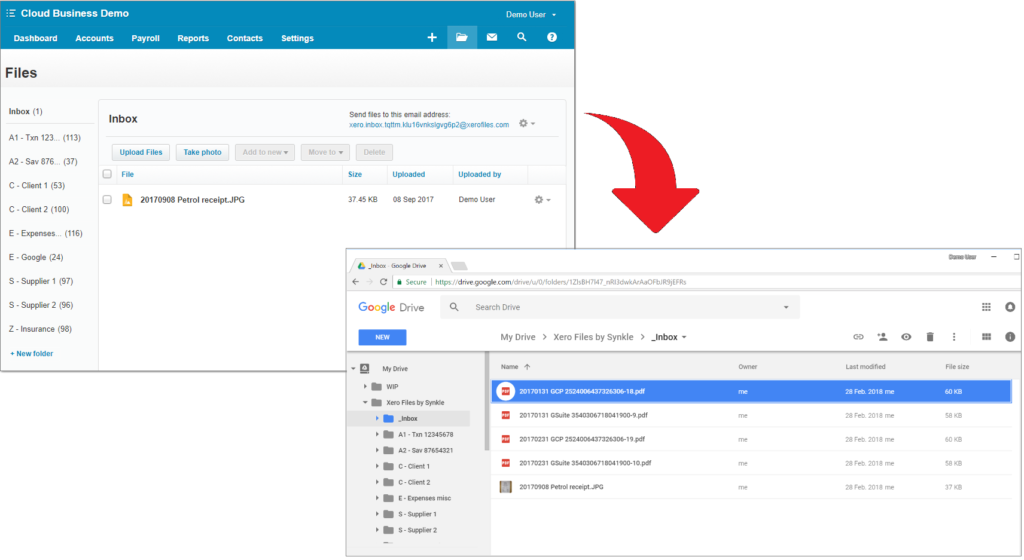Click the xero inbox email address link
This screenshot has height=560, width=1024.
(428, 125)
